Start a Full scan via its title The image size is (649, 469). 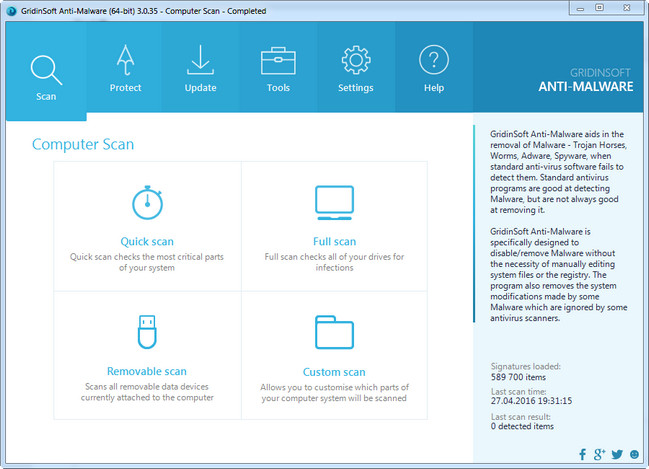pos(334,241)
